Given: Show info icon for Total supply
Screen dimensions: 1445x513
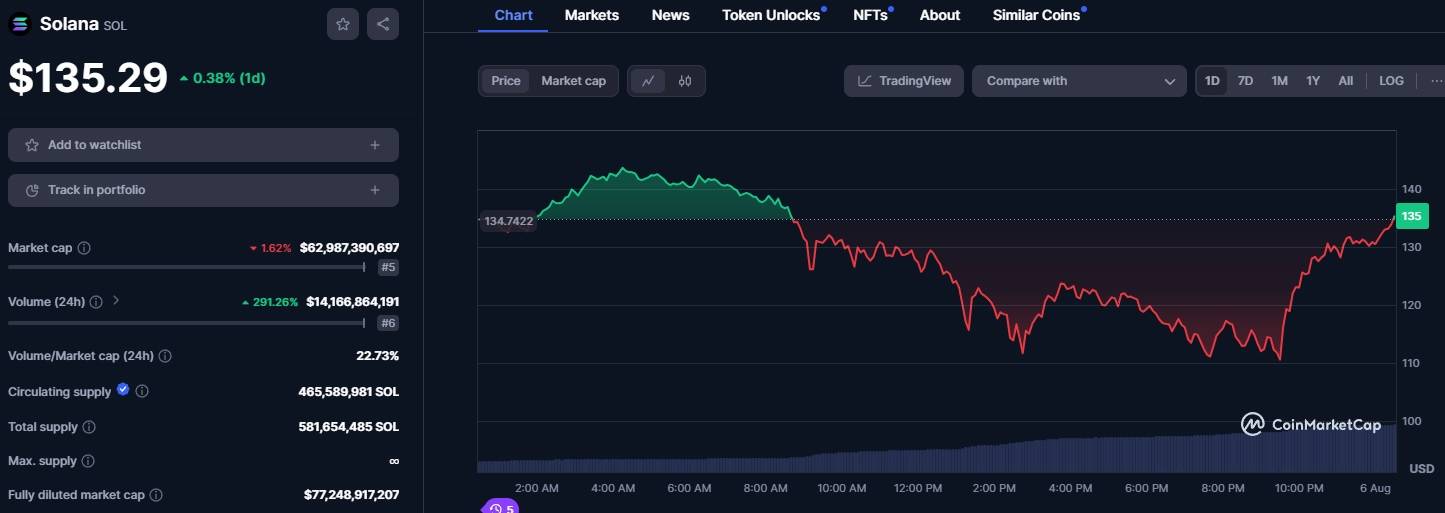Looking at the screenshot, I should [x=89, y=427].
